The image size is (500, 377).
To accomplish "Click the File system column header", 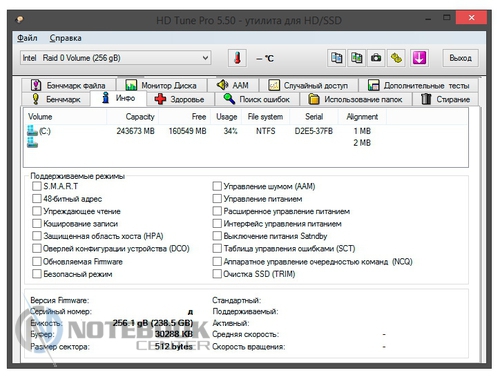I will click(x=266, y=117).
